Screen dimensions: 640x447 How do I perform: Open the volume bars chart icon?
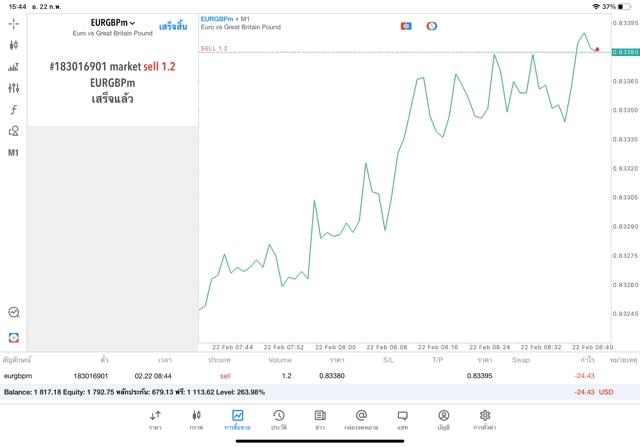[13, 67]
